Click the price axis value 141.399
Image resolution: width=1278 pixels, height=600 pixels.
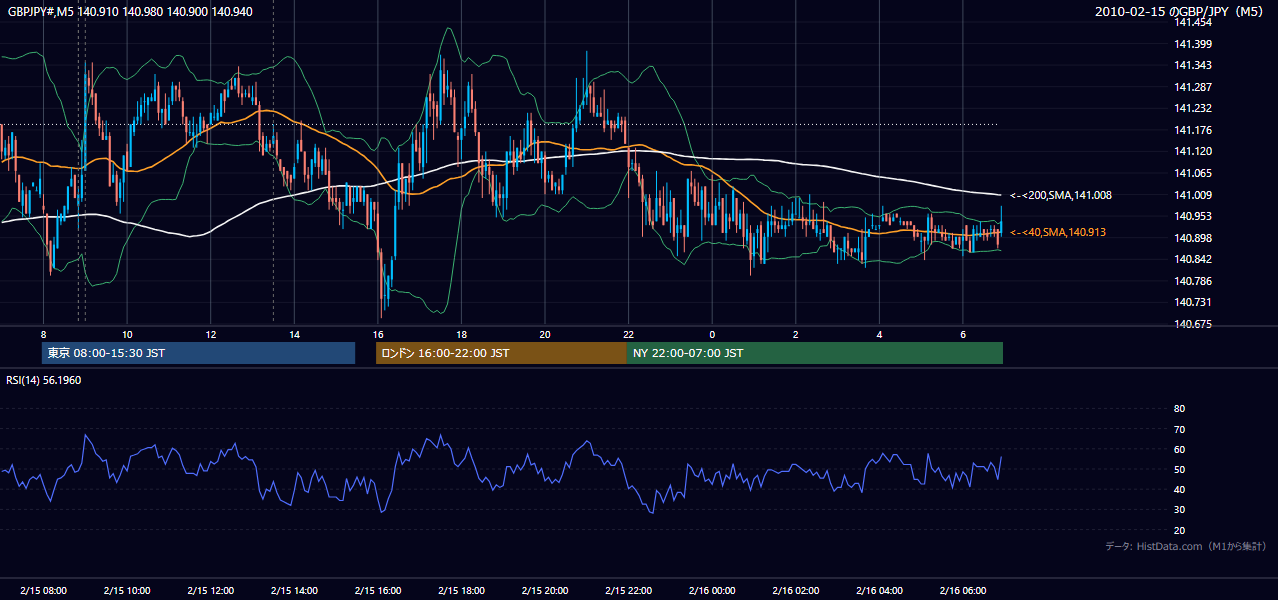point(1193,44)
